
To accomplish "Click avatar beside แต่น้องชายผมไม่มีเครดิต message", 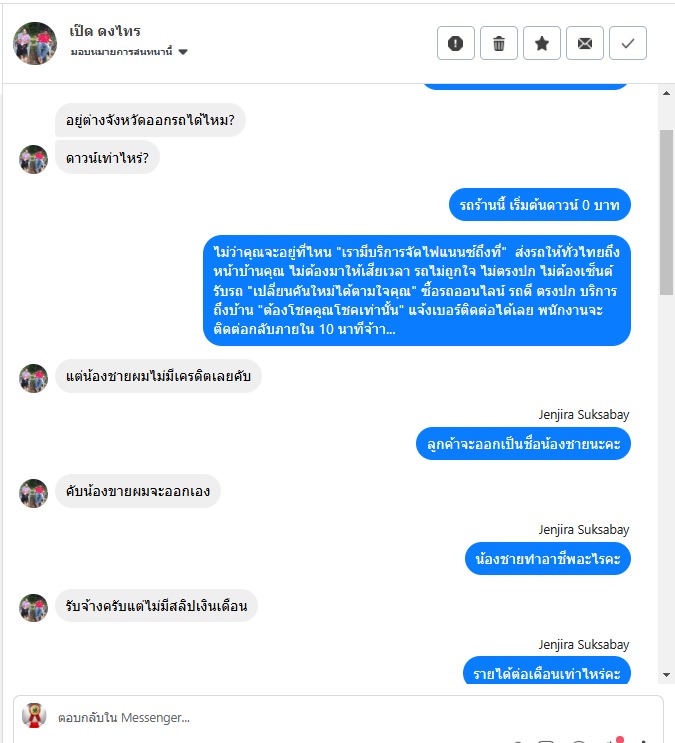I will coord(33,378).
